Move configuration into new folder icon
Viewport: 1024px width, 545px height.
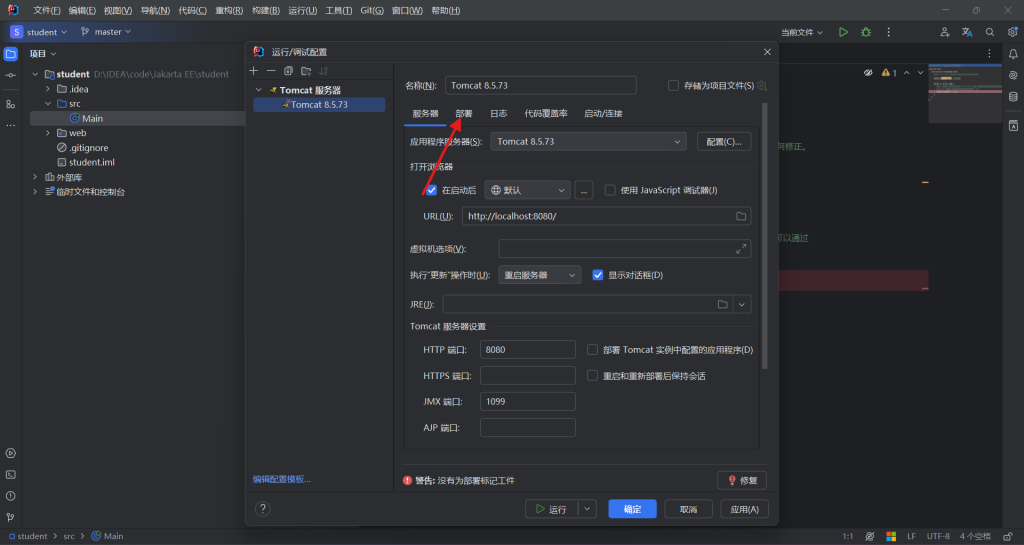tap(306, 70)
